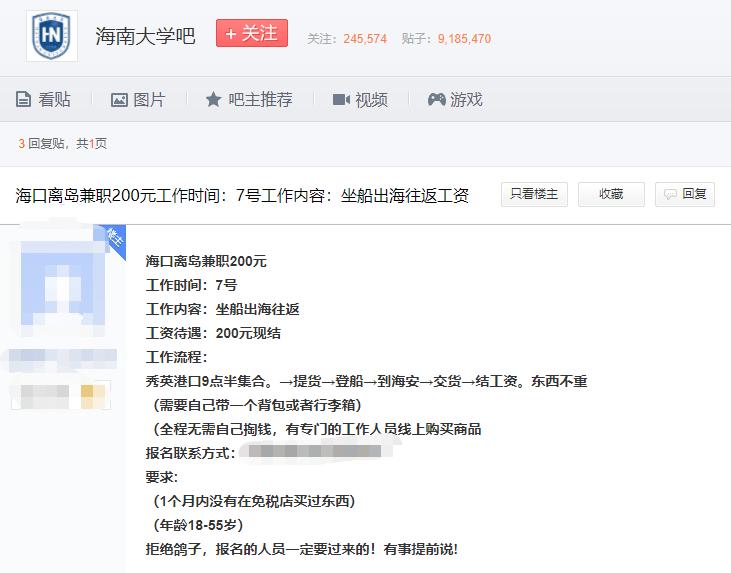Open the Hainan University forum logo
This screenshot has height=573, width=731.
pyautogui.click(x=52, y=36)
